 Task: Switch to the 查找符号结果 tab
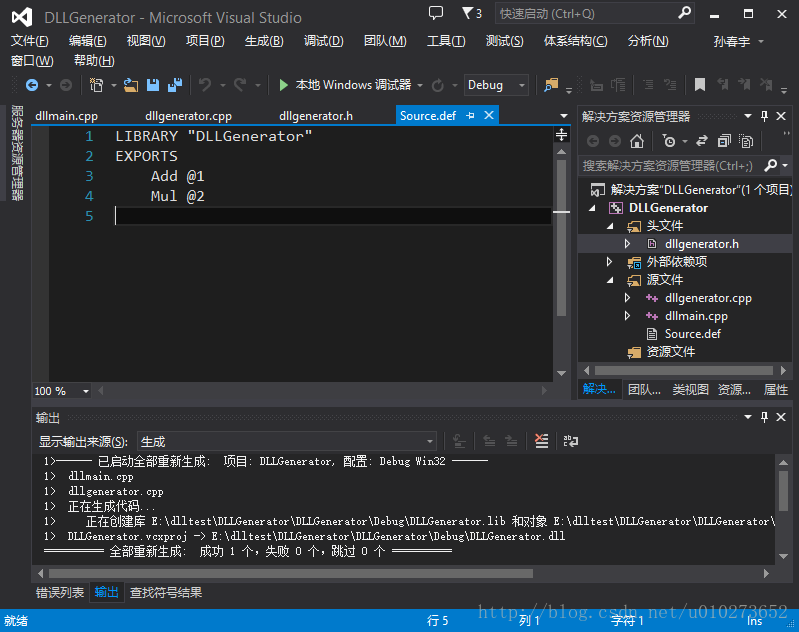[166, 592]
